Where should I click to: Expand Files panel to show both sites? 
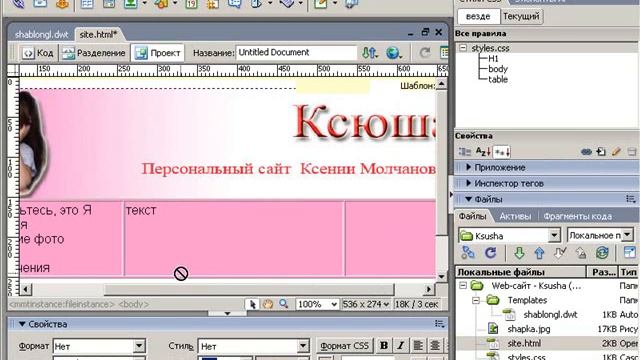point(630,253)
